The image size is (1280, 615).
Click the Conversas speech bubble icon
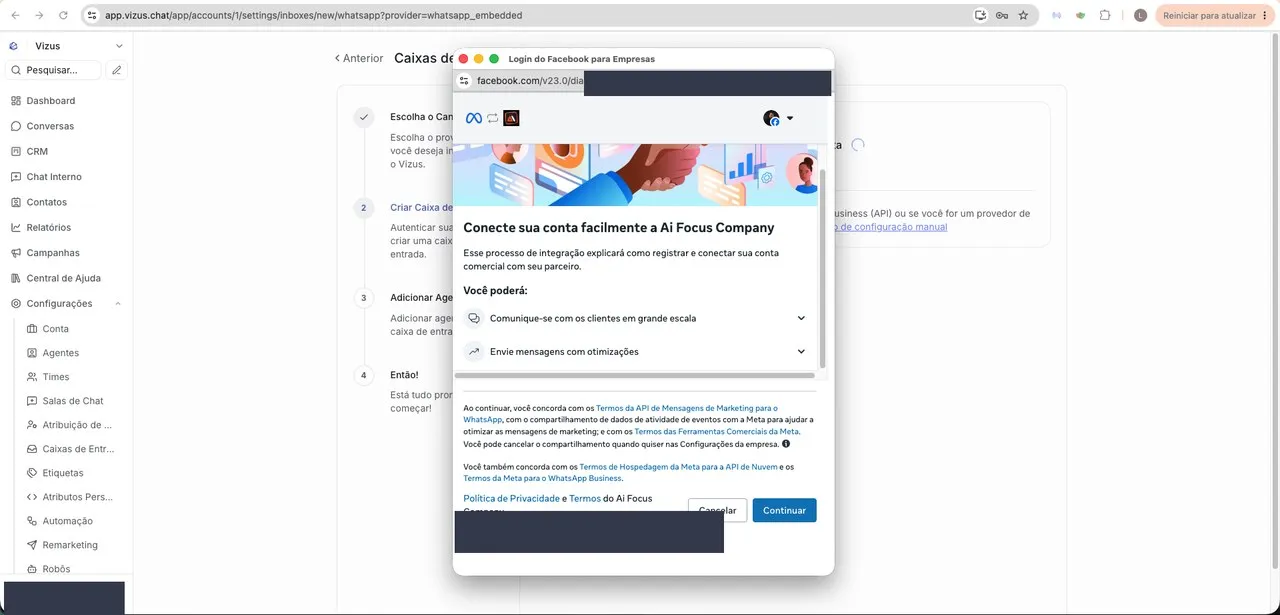tap(16, 126)
